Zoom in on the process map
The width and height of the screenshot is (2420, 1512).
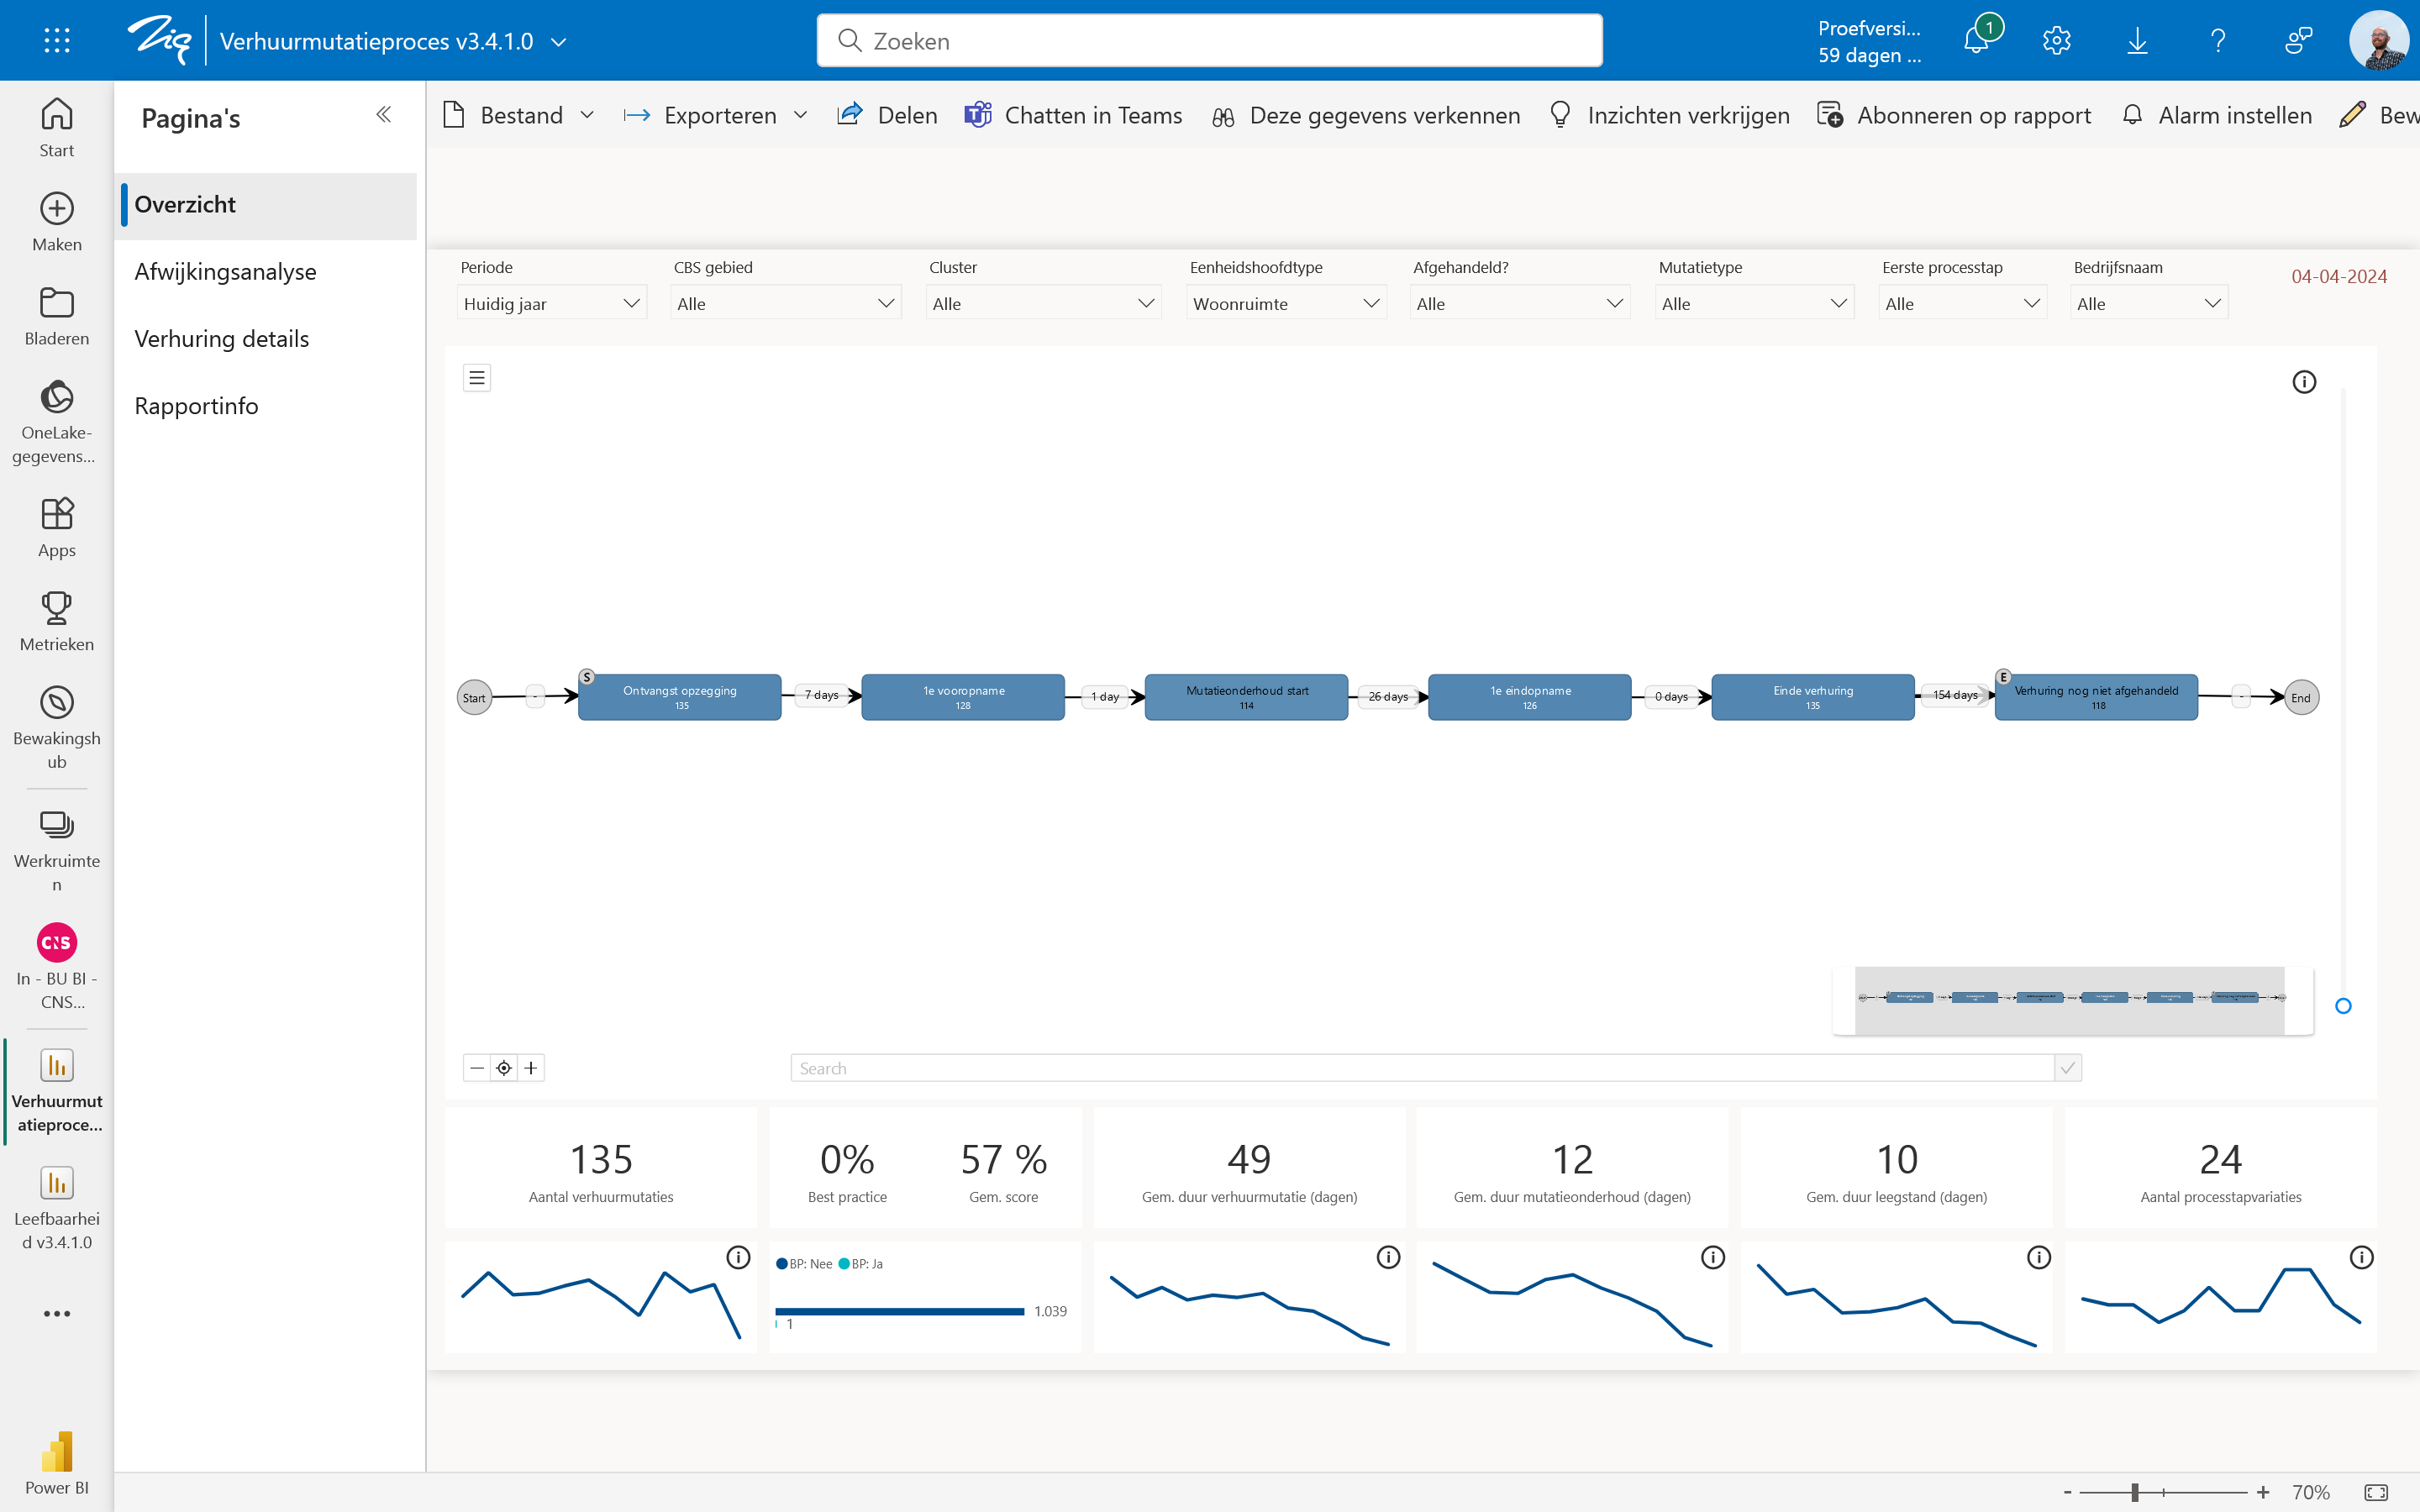[531, 1068]
